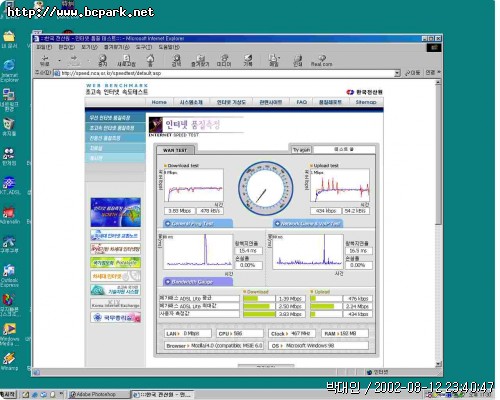This screenshot has height=400, width=500.
Task: Click the second sidebar link 초고속 인터넷 품질측정
Action: 115,128
